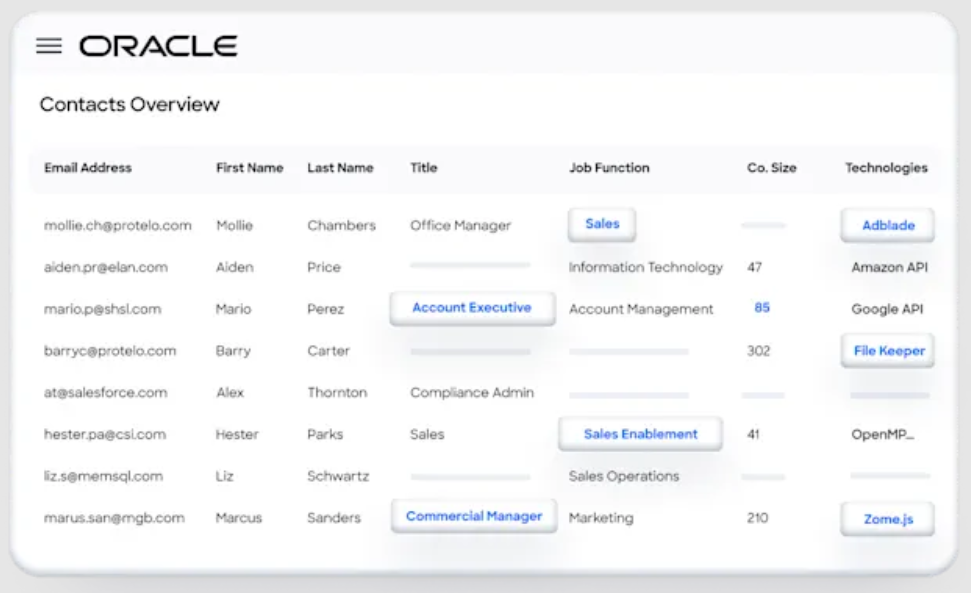The image size is (971, 593).
Task: Click company size 41
Action: pos(753,435)
